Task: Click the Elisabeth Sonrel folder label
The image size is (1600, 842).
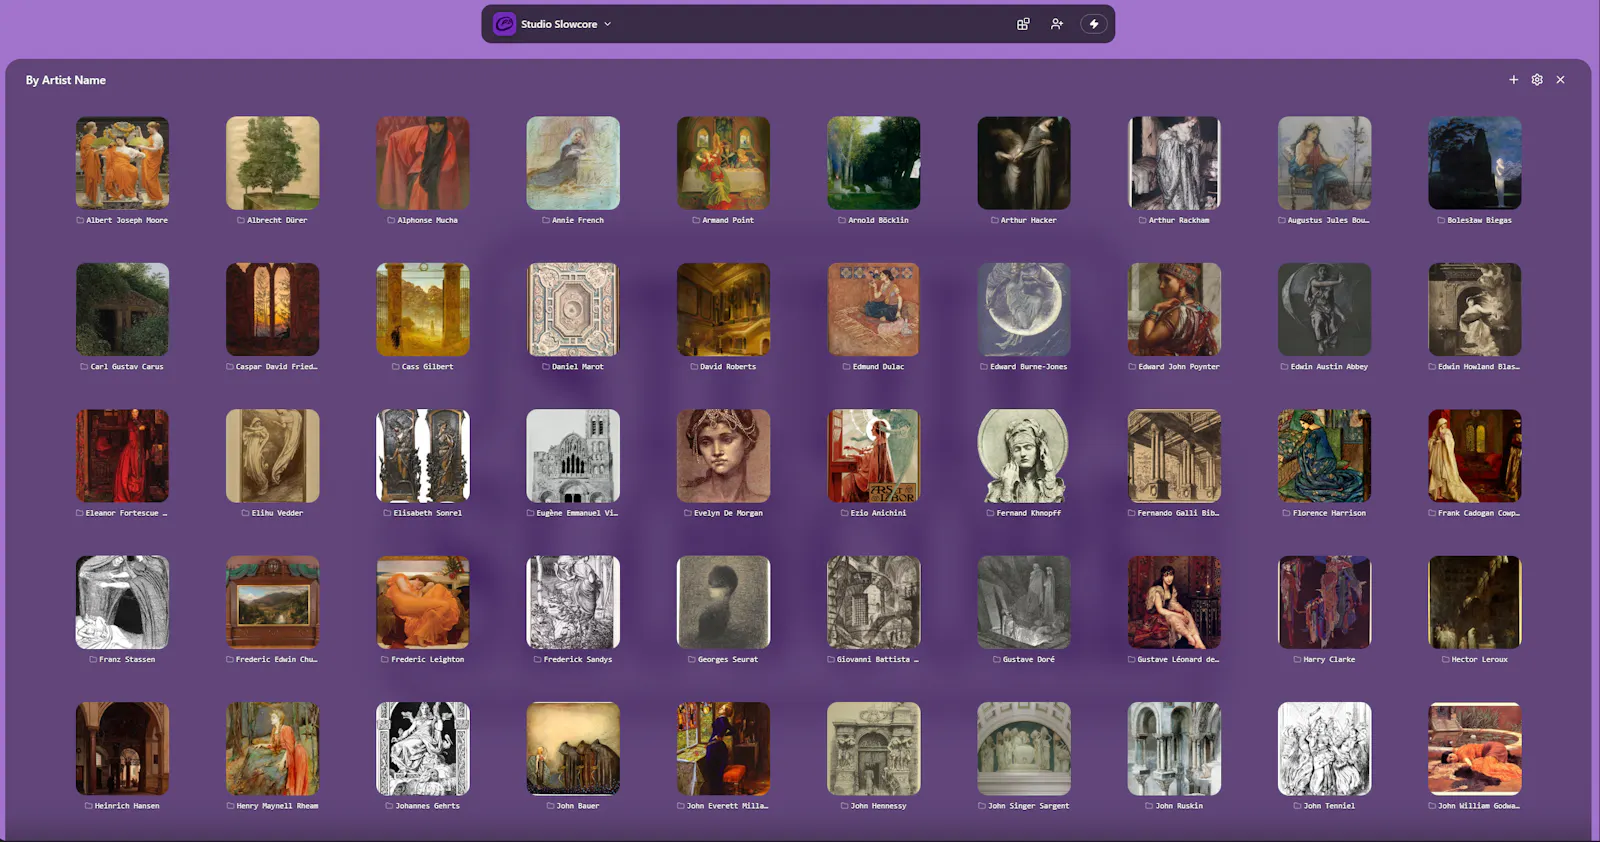Action: tap(423, 513)
